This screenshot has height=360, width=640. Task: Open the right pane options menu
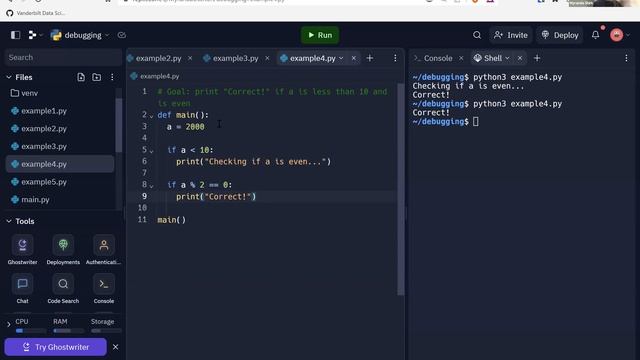click(627, 58)
